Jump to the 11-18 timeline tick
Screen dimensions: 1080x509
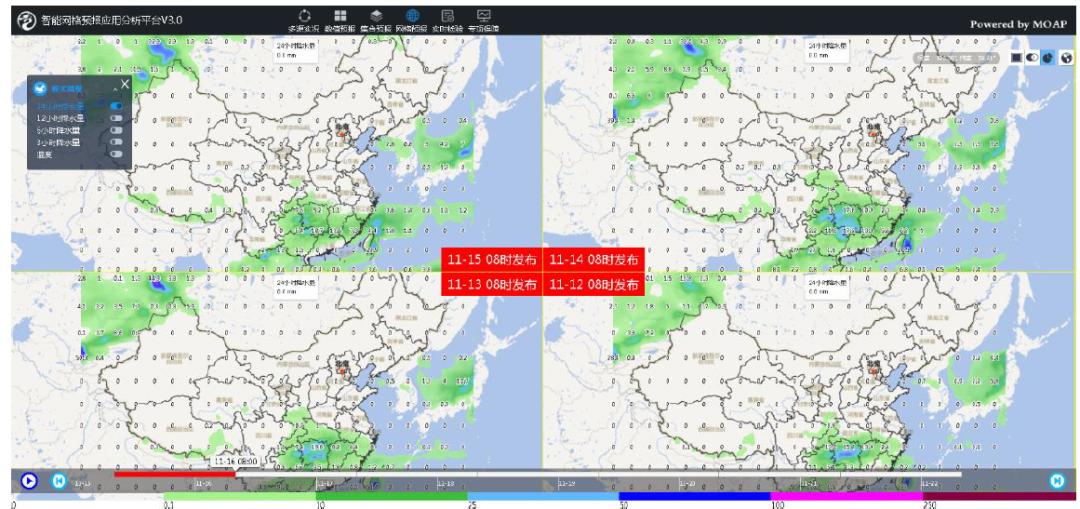tap(446, 484)
